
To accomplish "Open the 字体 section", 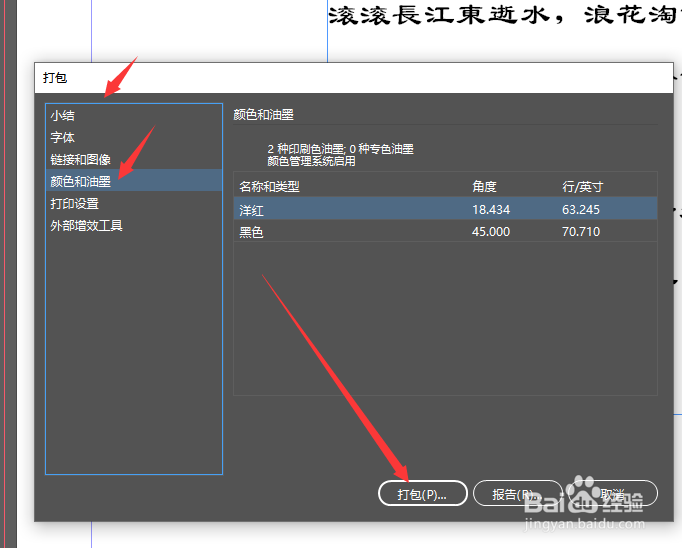I will 134,137.
